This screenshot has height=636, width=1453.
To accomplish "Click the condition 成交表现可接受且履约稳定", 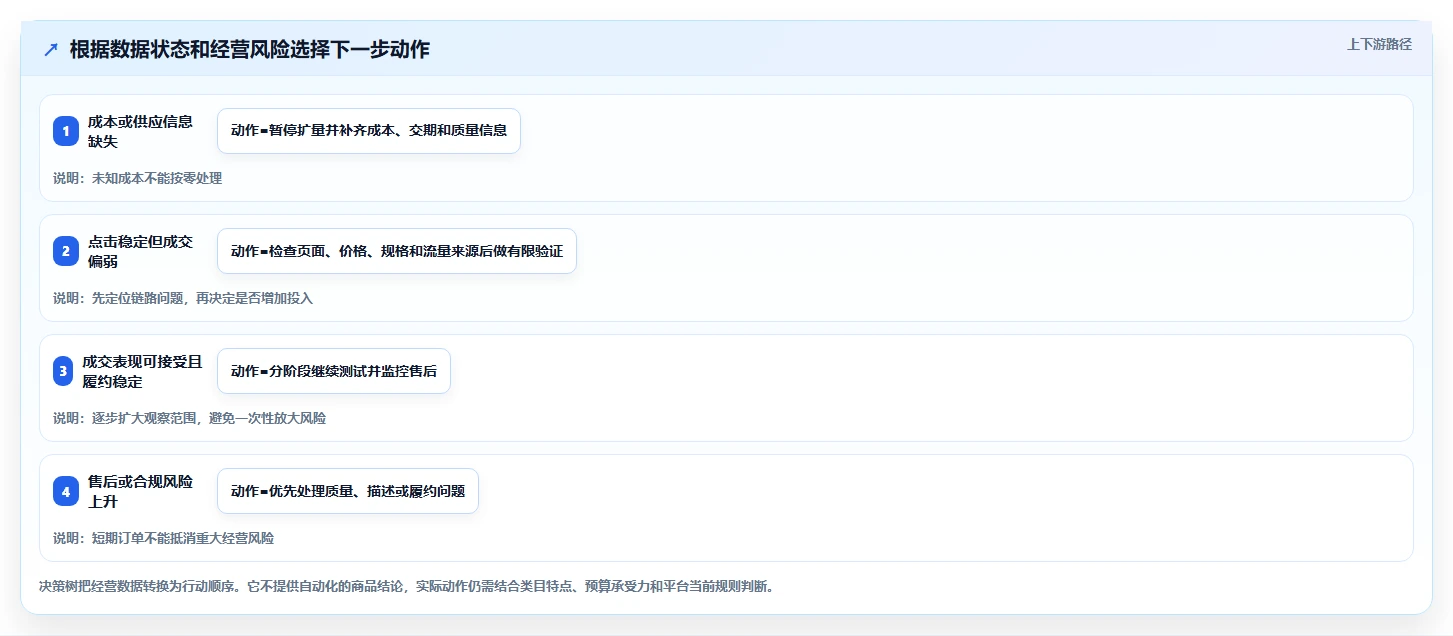I will point(143,371).
